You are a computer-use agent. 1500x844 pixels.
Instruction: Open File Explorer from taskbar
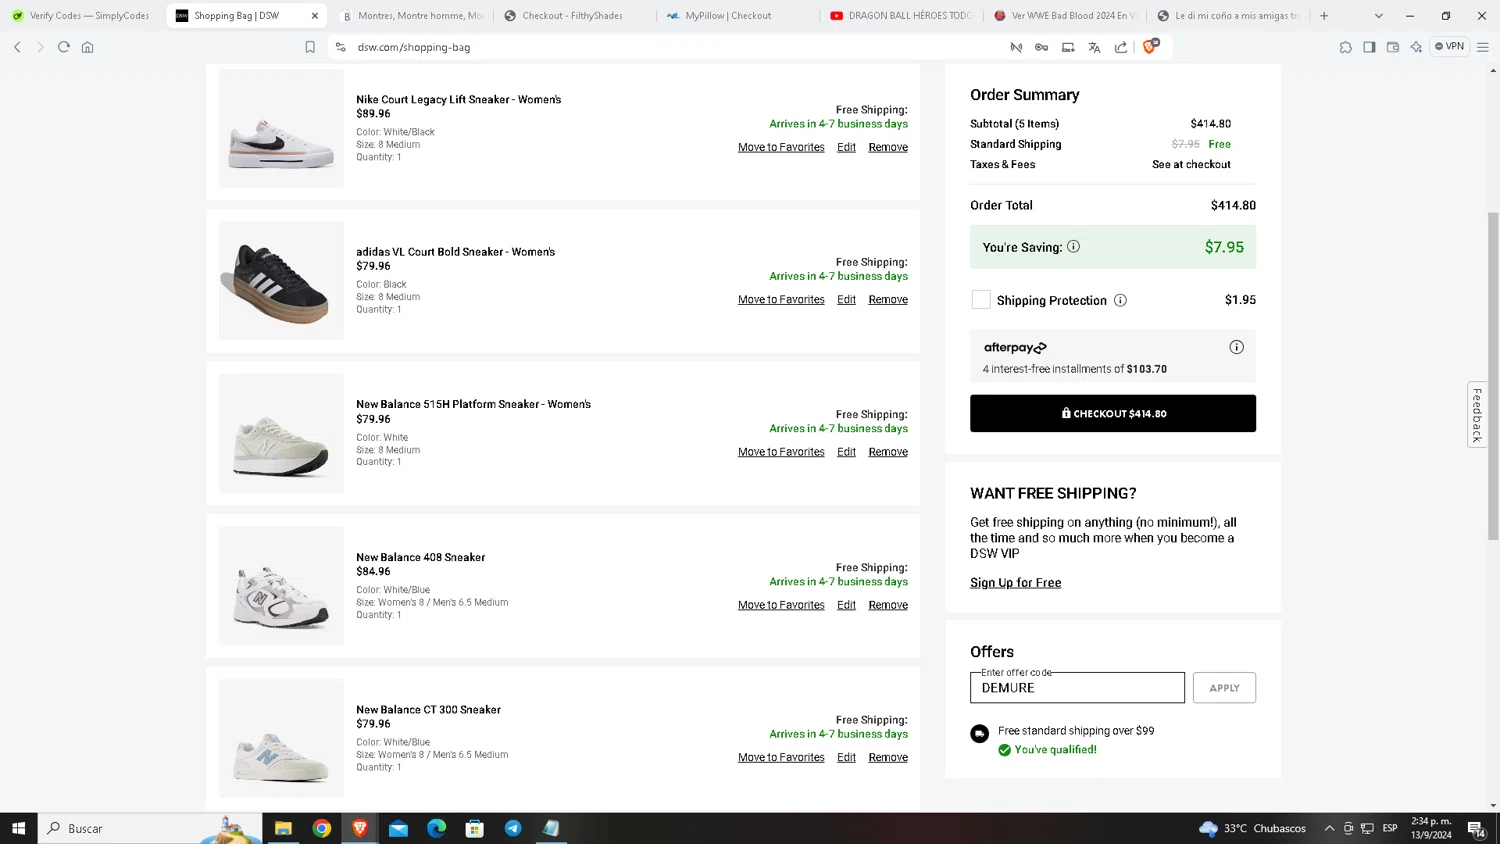pos(283,828)
